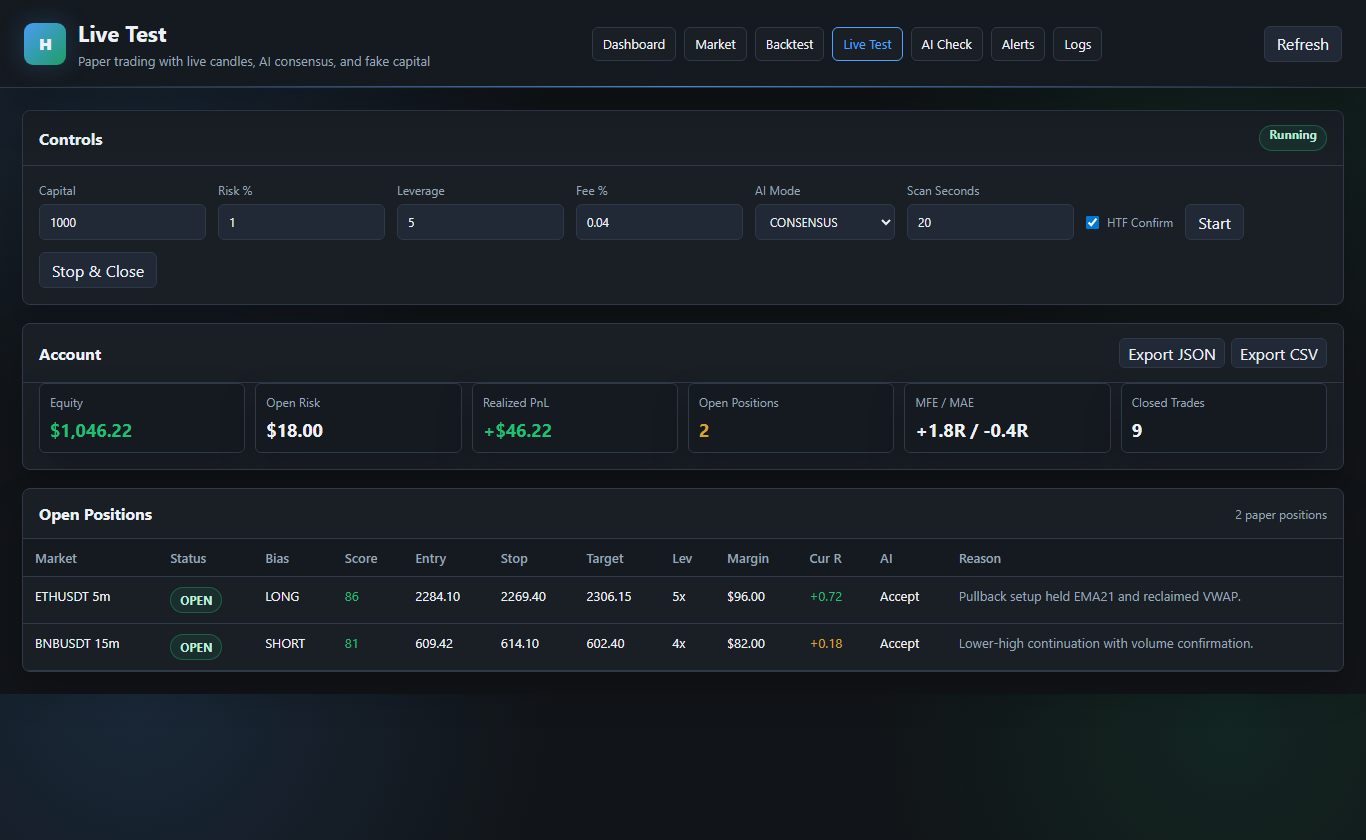
Task: Click the Fee % input field
Action: [659, 222]
